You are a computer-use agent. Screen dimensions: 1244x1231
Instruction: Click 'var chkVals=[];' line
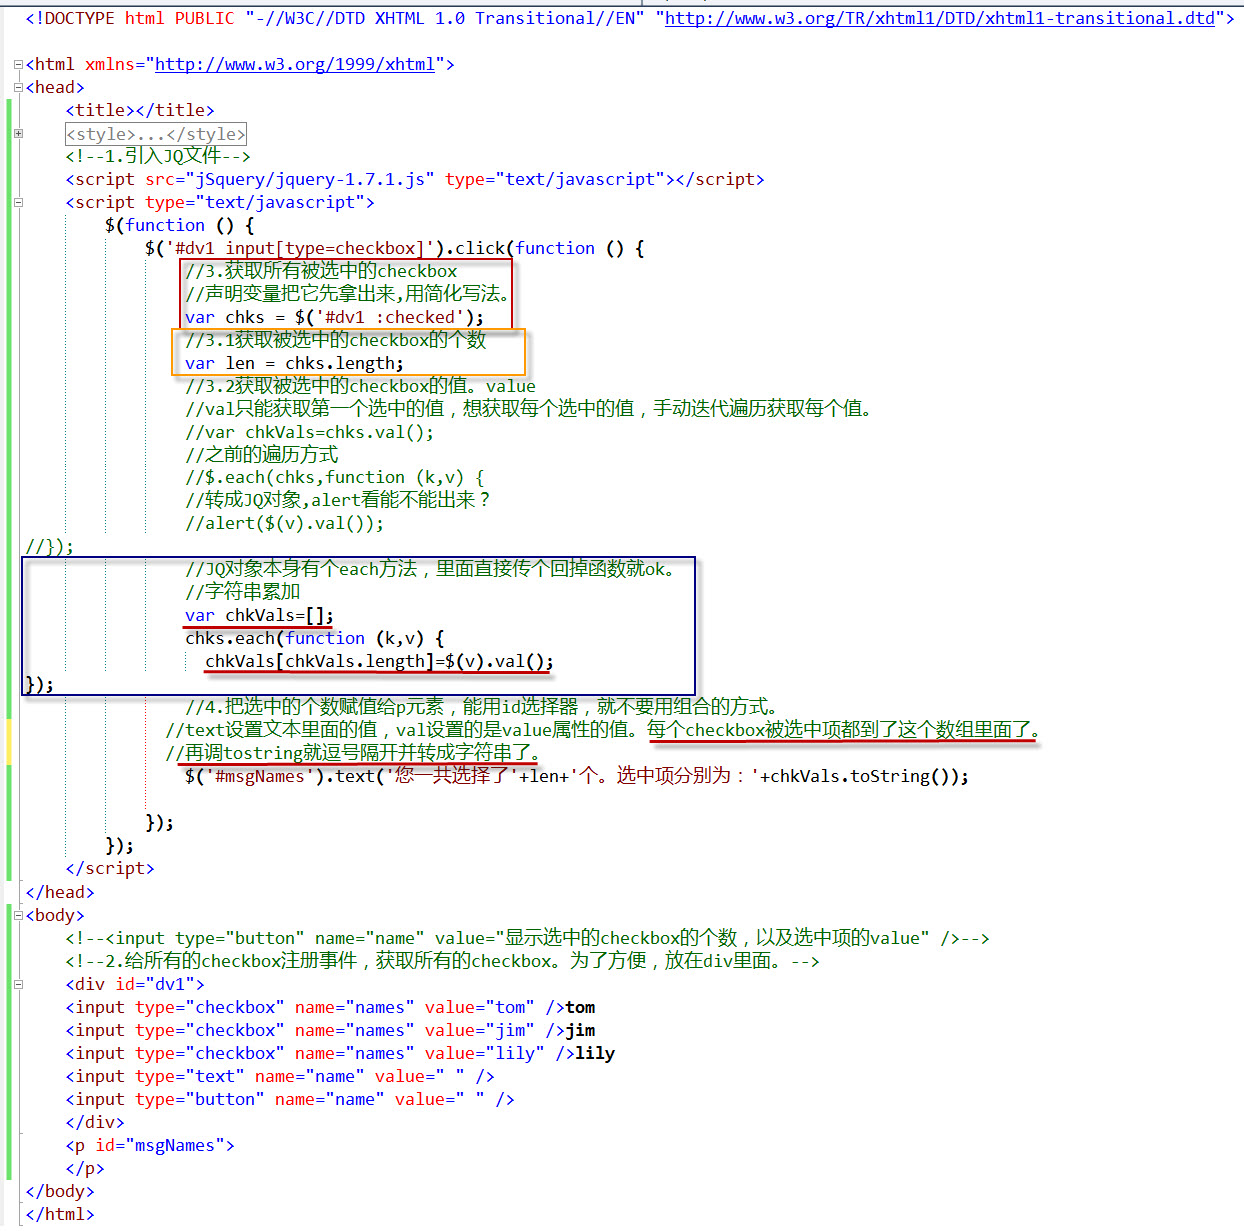(260, 615)
